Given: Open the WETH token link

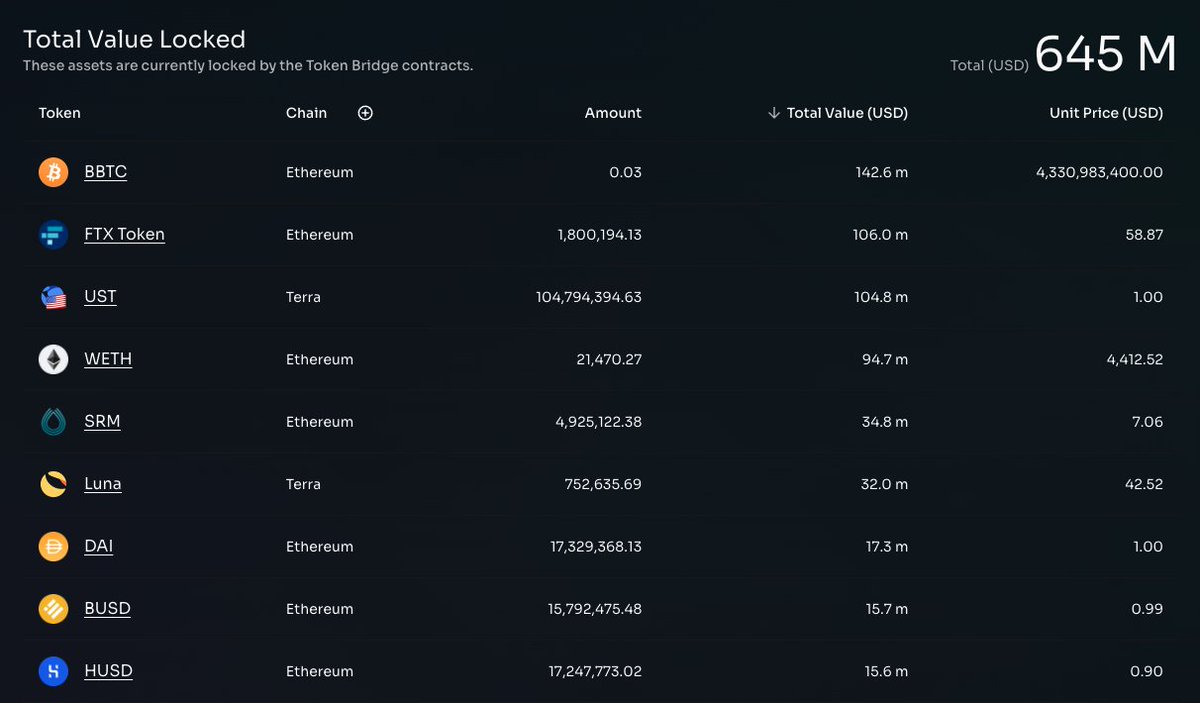Looking at the screenshot, I should [x=108, y=359].
